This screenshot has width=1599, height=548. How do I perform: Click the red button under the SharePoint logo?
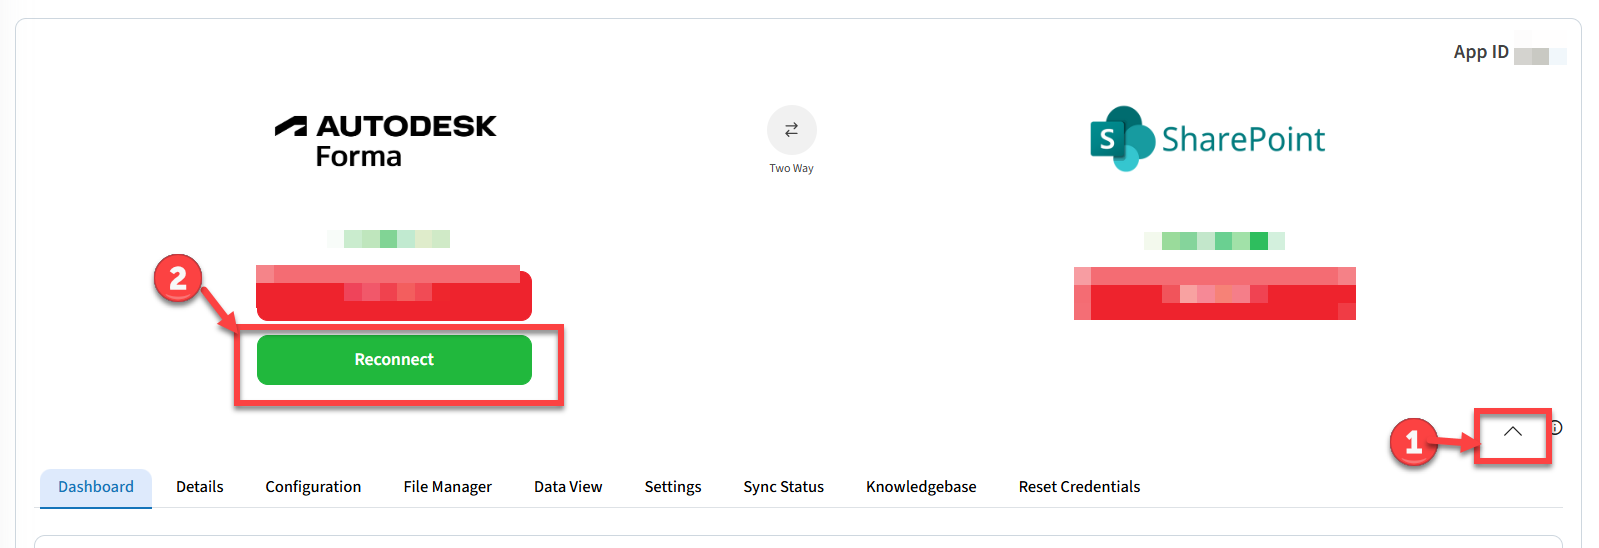click(x=1214, y=294)
